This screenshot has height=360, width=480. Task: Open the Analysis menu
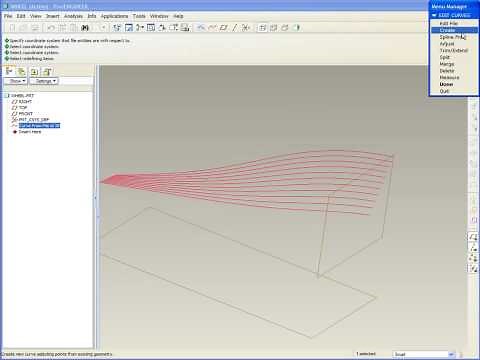tap(73, 16)
